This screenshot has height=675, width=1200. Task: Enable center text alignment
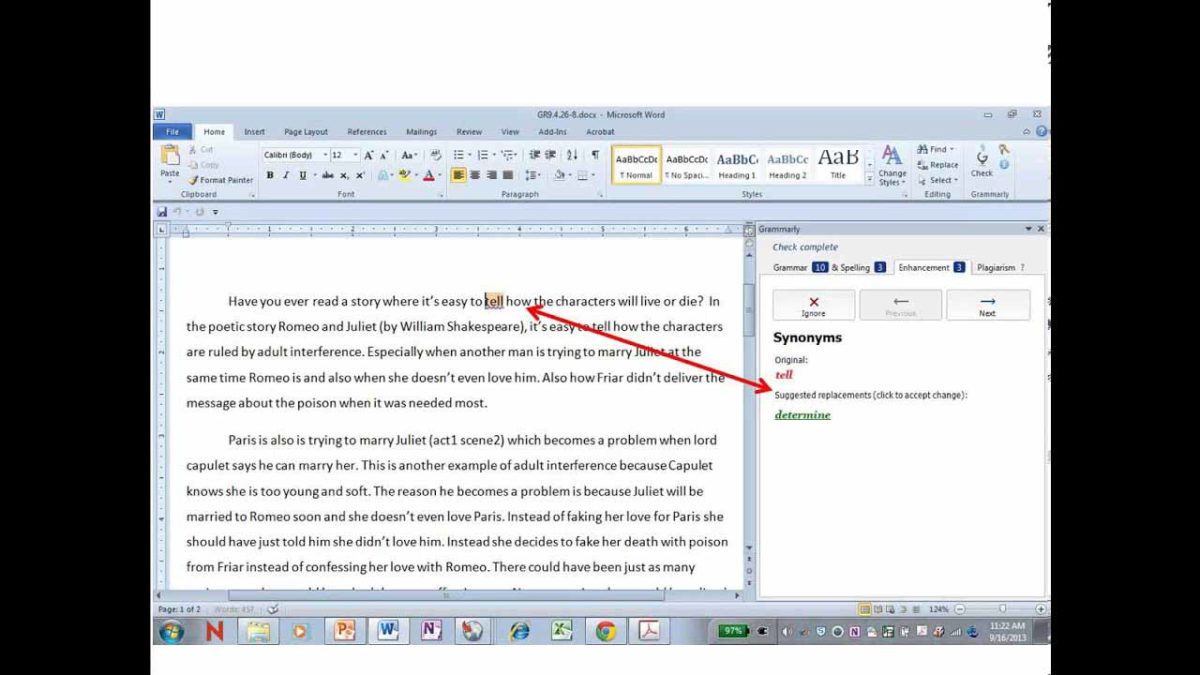(475, 175)
